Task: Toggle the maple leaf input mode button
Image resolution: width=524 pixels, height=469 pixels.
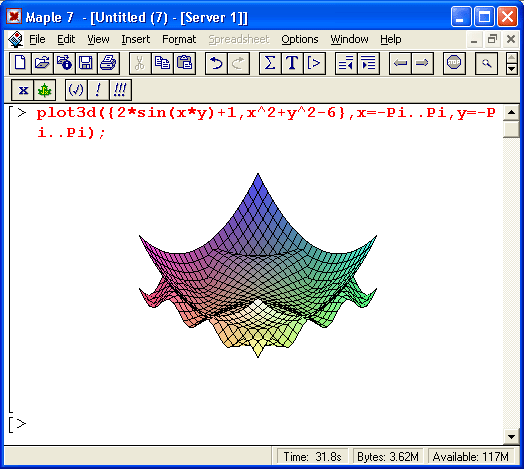Action: click(44, 90)
